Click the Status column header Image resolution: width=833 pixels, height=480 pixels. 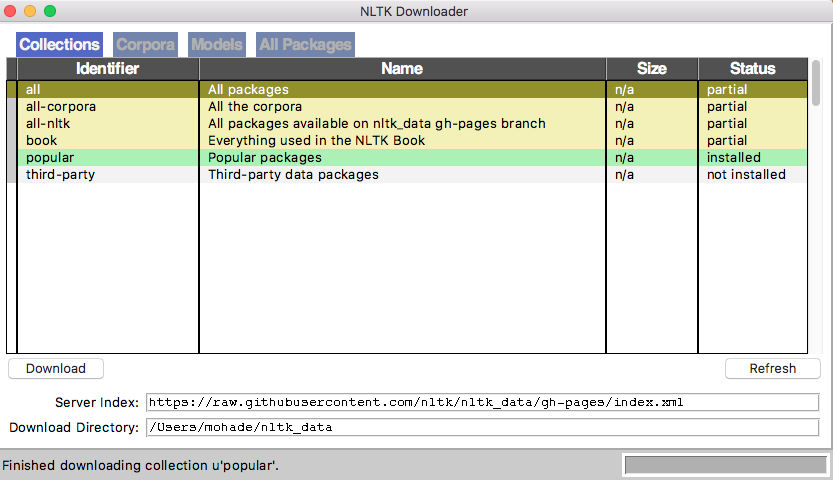pyautogui.click(x=753, y=68)
